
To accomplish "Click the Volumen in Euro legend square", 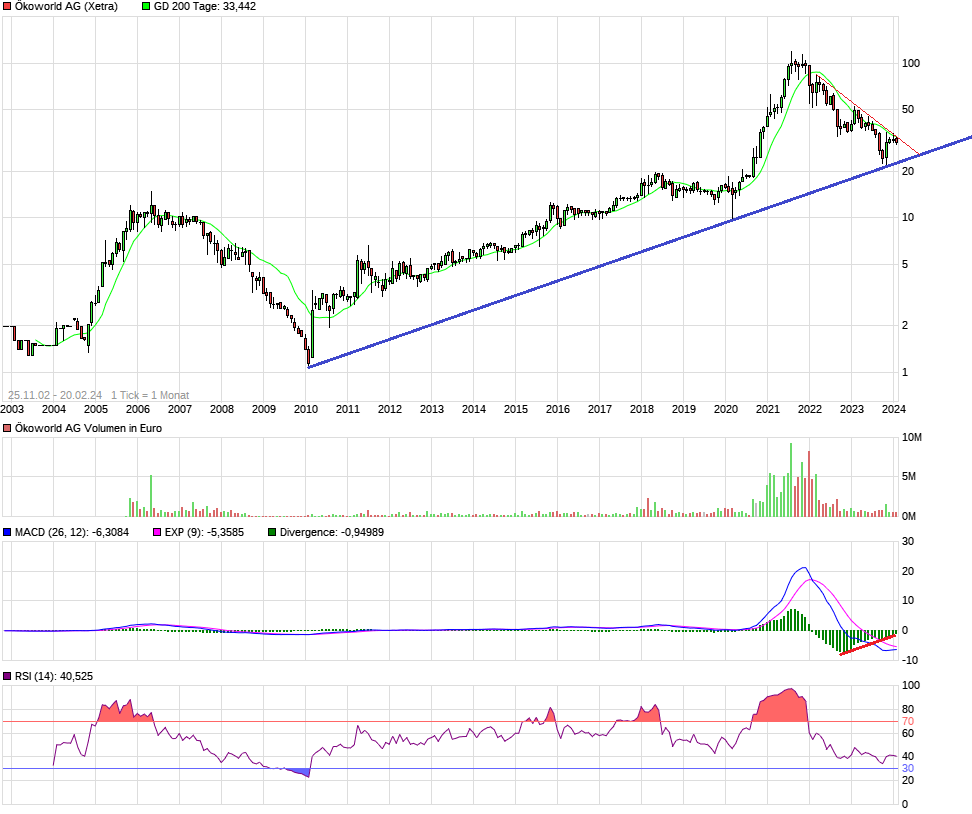I will pos(7,428).
